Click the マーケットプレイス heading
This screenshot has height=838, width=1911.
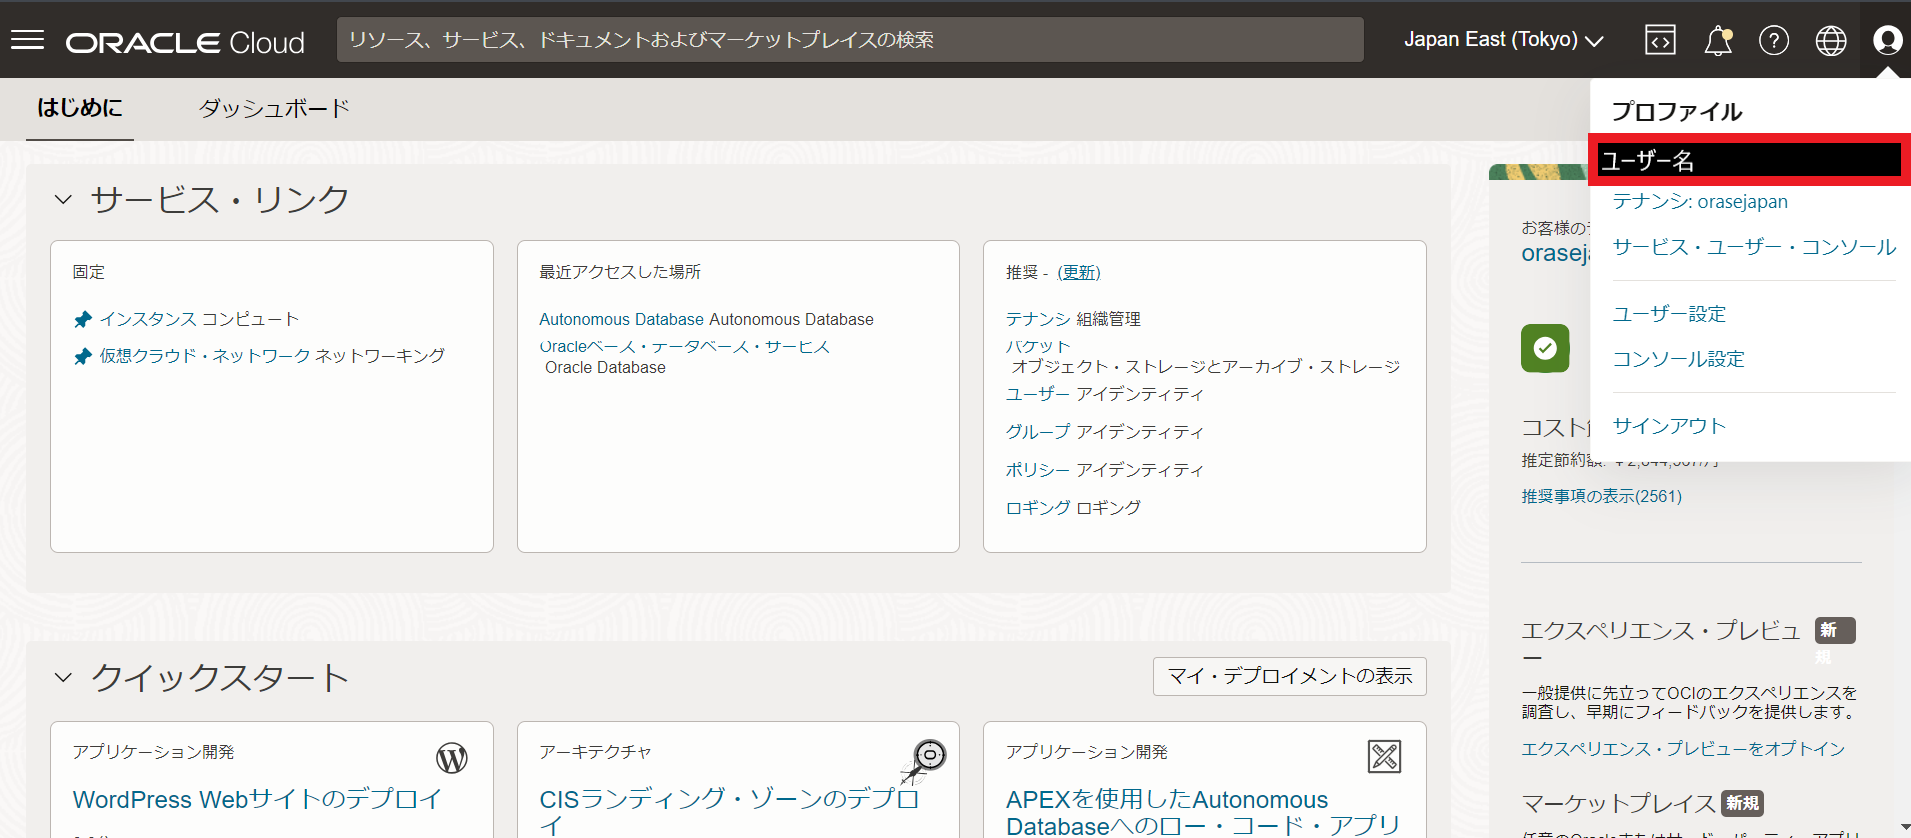(x=1618, y=804)
